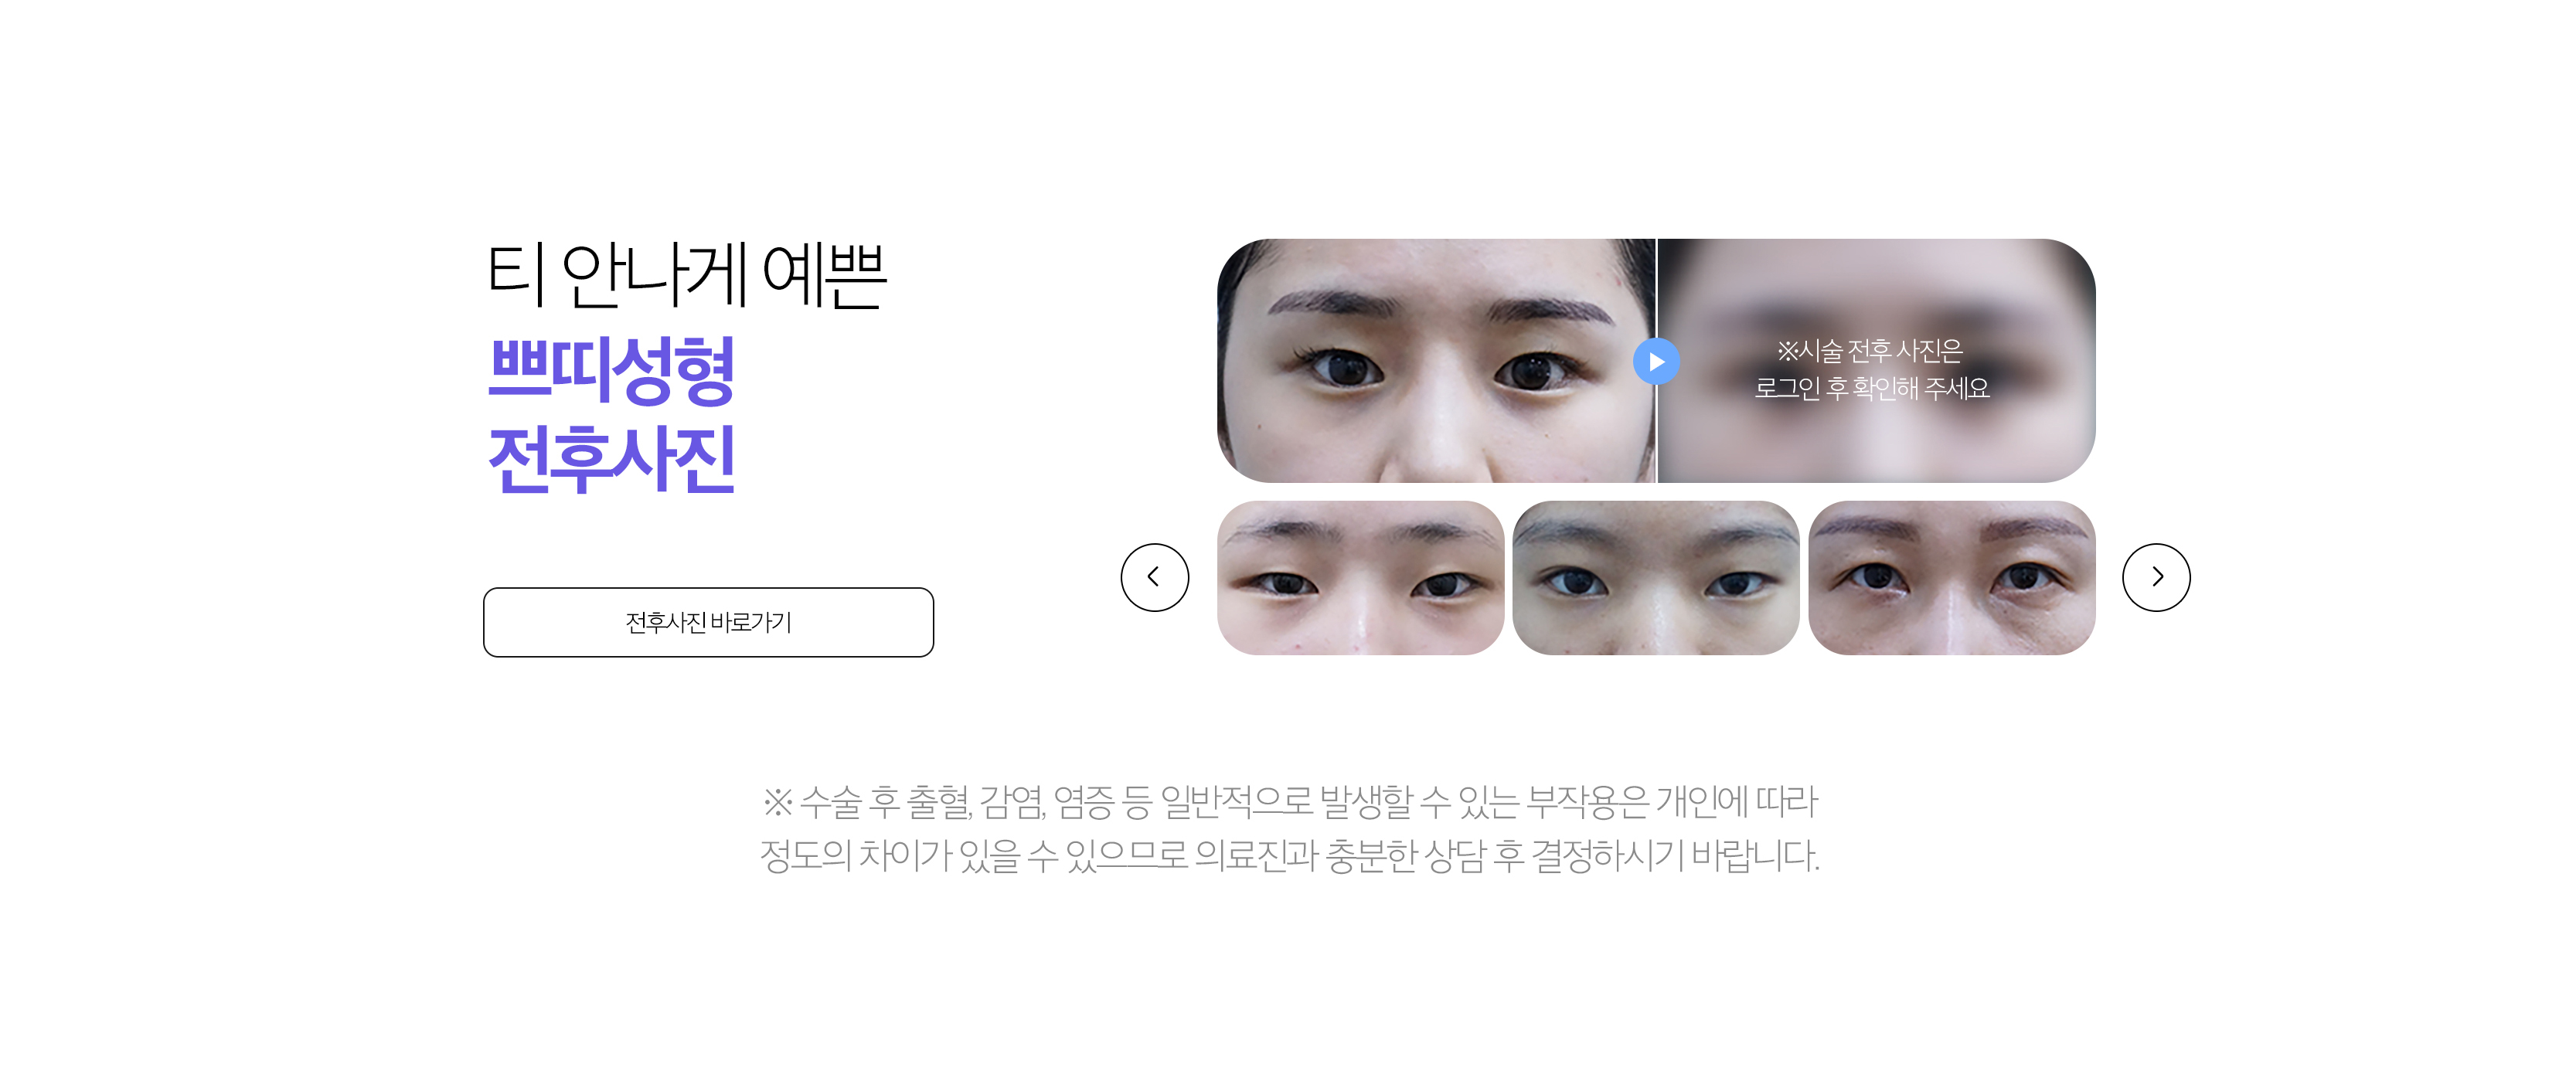Select the first eye photo thumbnail
Image resolution: width=2576 pixels, height=1081 pixels.
(x=1360, y=578)
